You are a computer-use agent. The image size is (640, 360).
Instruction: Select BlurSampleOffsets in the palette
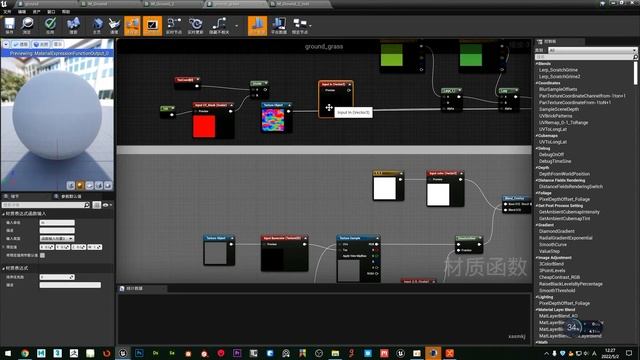coord(558,89)
